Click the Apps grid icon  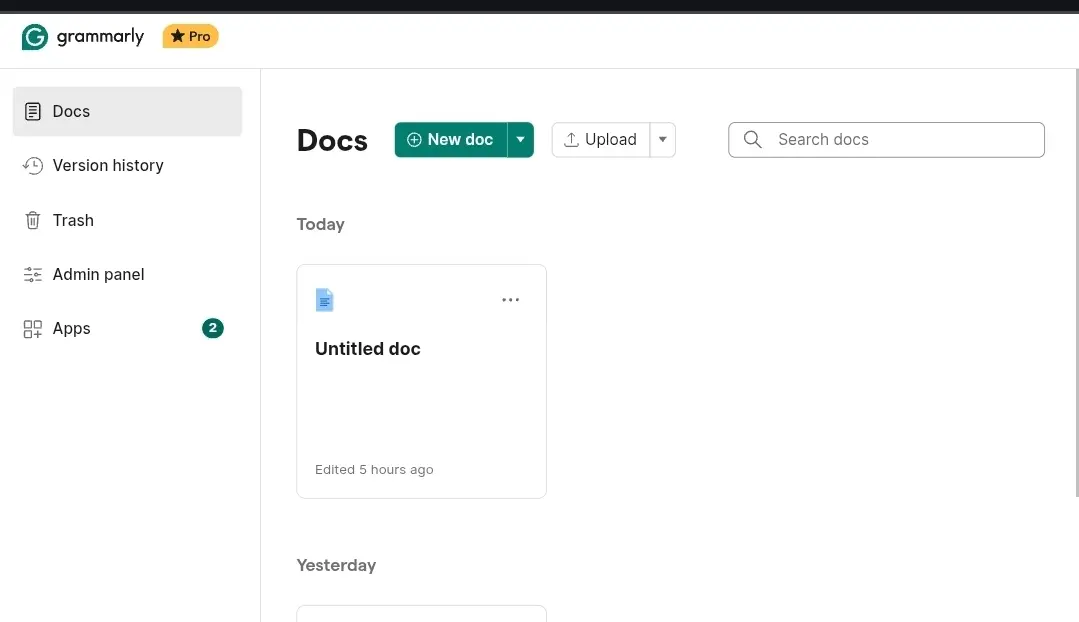pos(32,329)
